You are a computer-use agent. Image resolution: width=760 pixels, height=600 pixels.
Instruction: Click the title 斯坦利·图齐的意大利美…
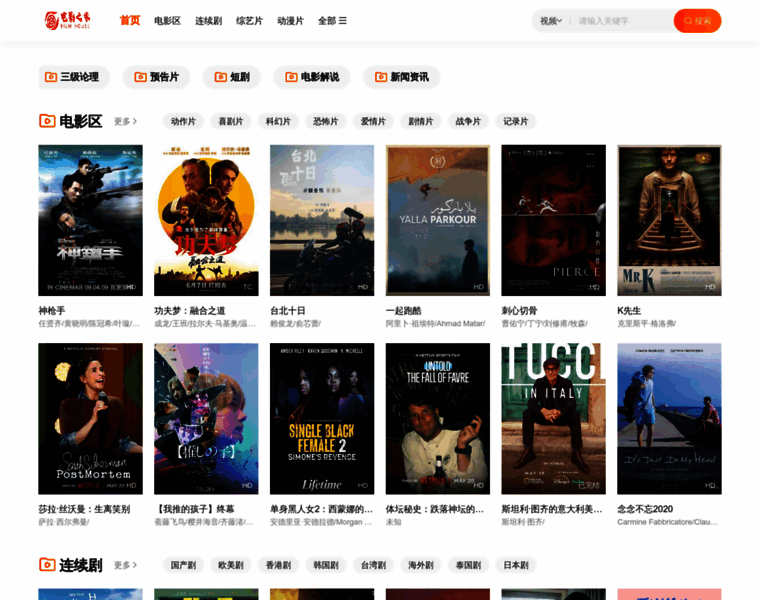tap(552, 509)
